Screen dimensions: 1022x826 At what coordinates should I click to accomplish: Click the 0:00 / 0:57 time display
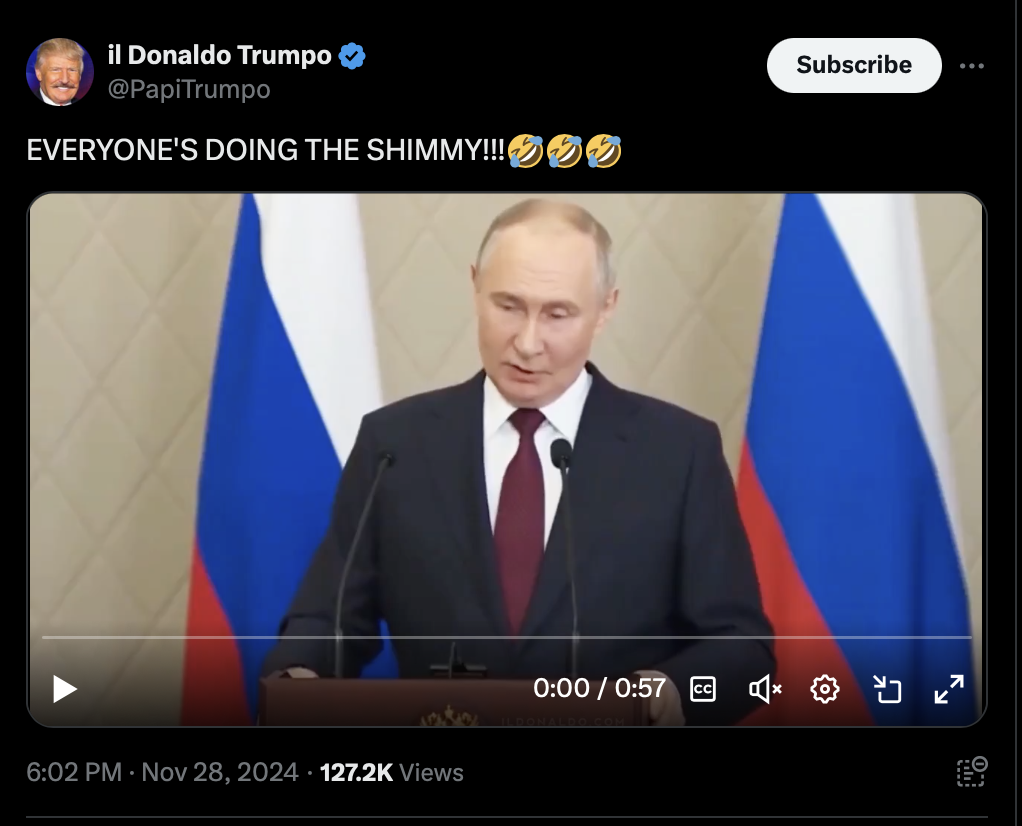(x=599, y=688)
